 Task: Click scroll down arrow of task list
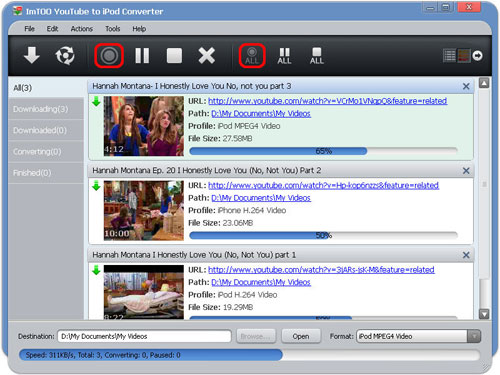coord(484,314)
